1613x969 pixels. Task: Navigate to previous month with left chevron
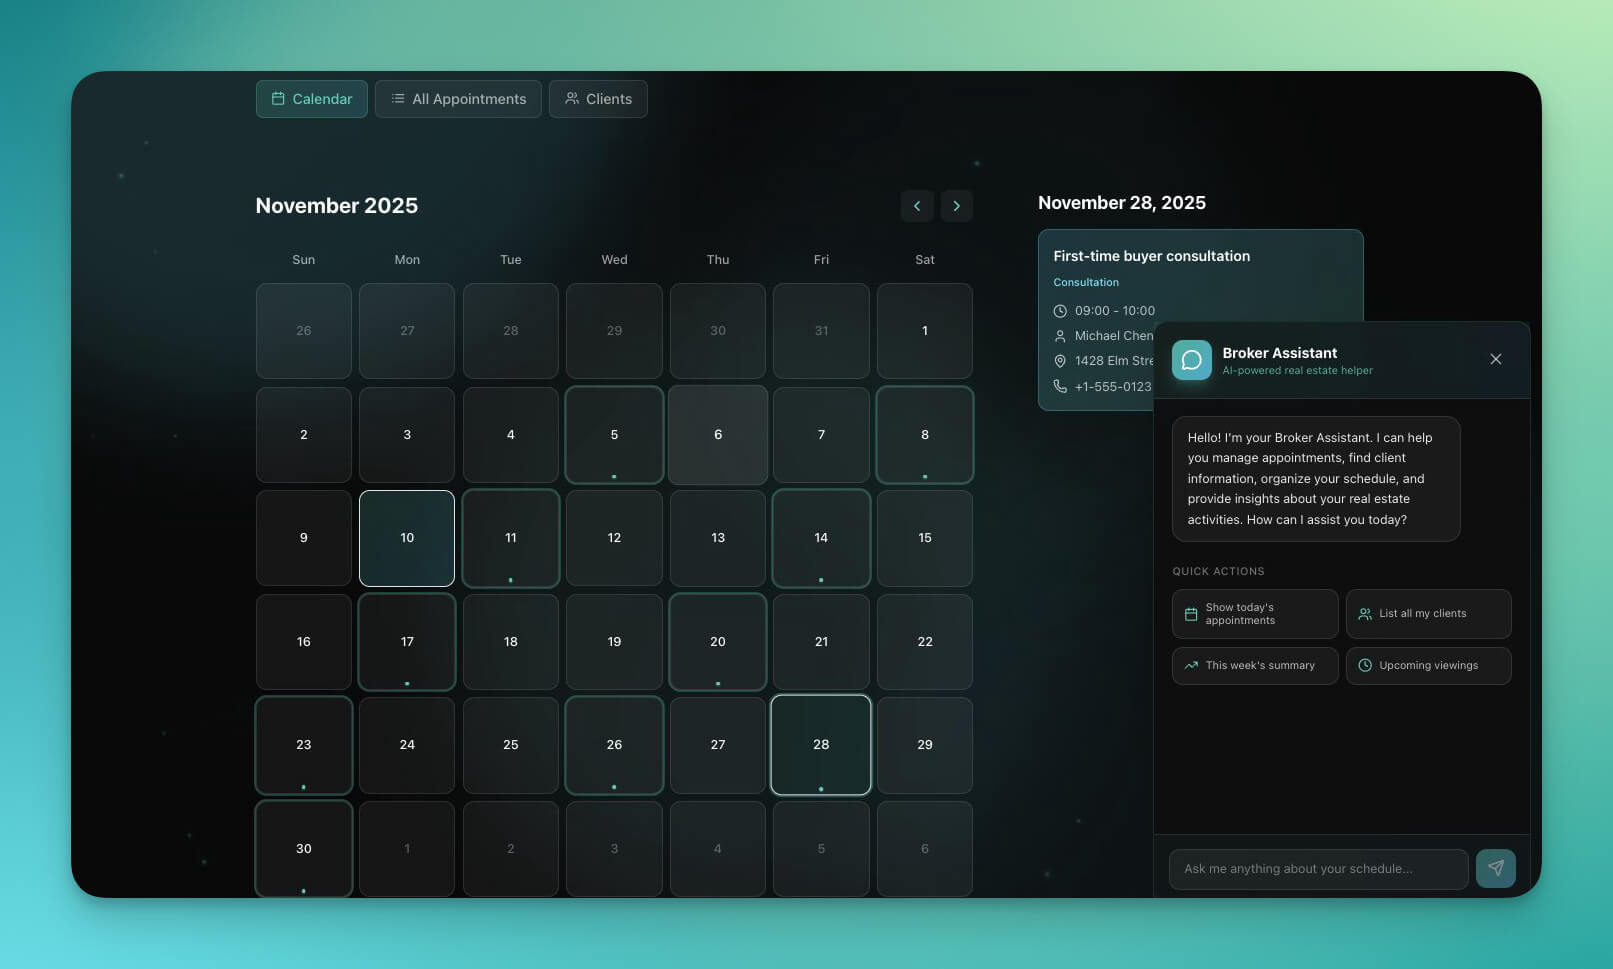click(x=917, y=205)
